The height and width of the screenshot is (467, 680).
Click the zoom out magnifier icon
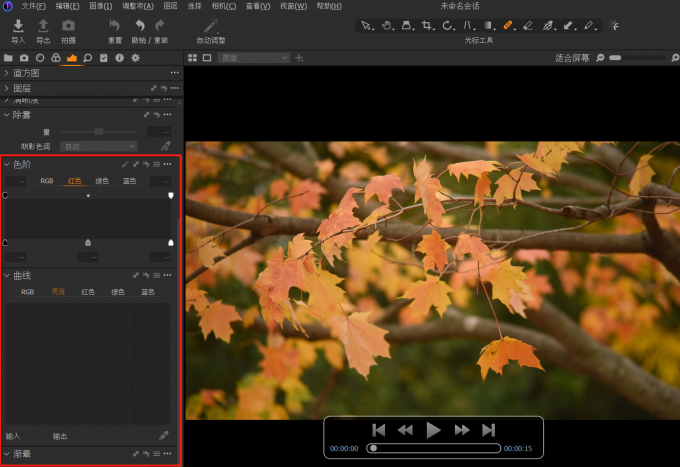(x=600, y=58)
